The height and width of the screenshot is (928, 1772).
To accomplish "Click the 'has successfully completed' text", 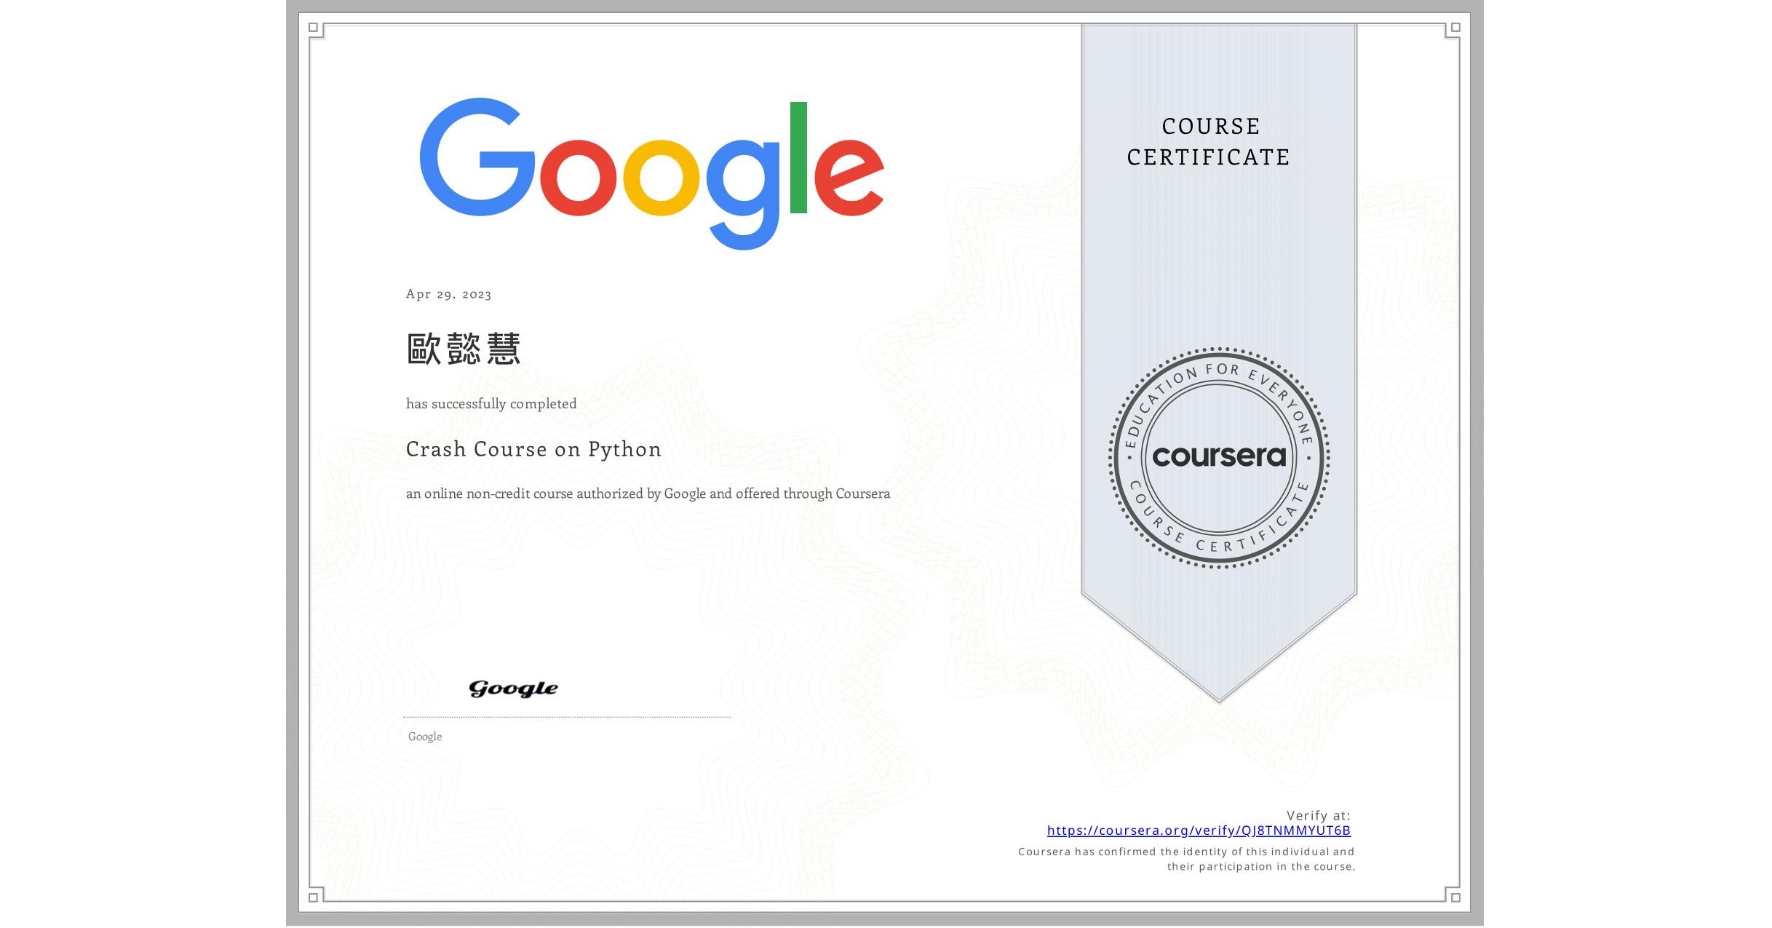I will point(491,403).
